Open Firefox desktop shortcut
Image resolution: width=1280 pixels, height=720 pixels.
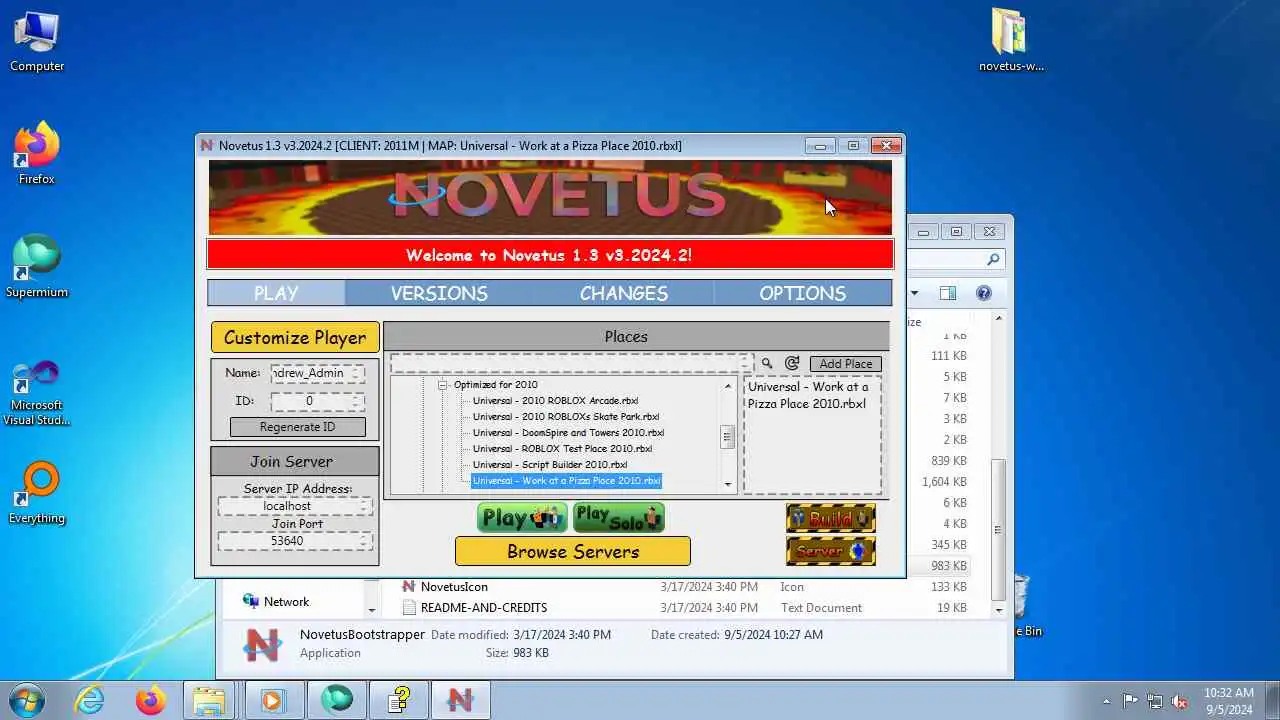(x=37, y=153)
